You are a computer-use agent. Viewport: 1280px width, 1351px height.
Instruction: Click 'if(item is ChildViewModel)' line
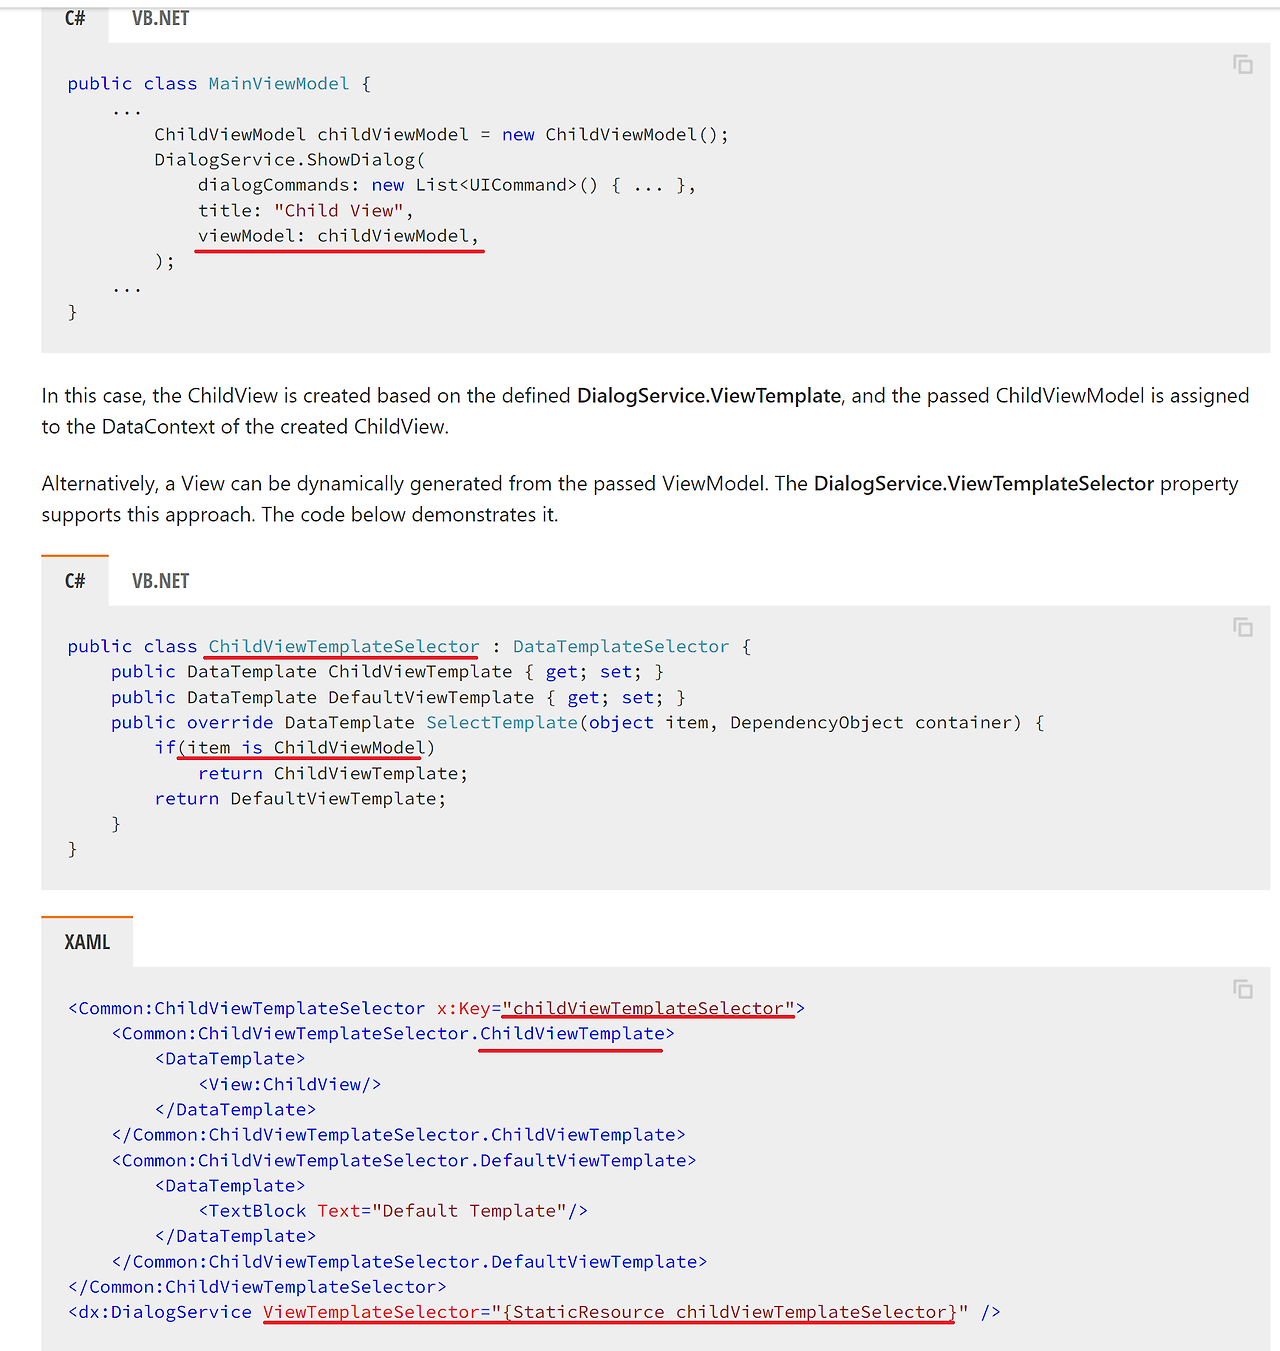(x=295, y=748)
